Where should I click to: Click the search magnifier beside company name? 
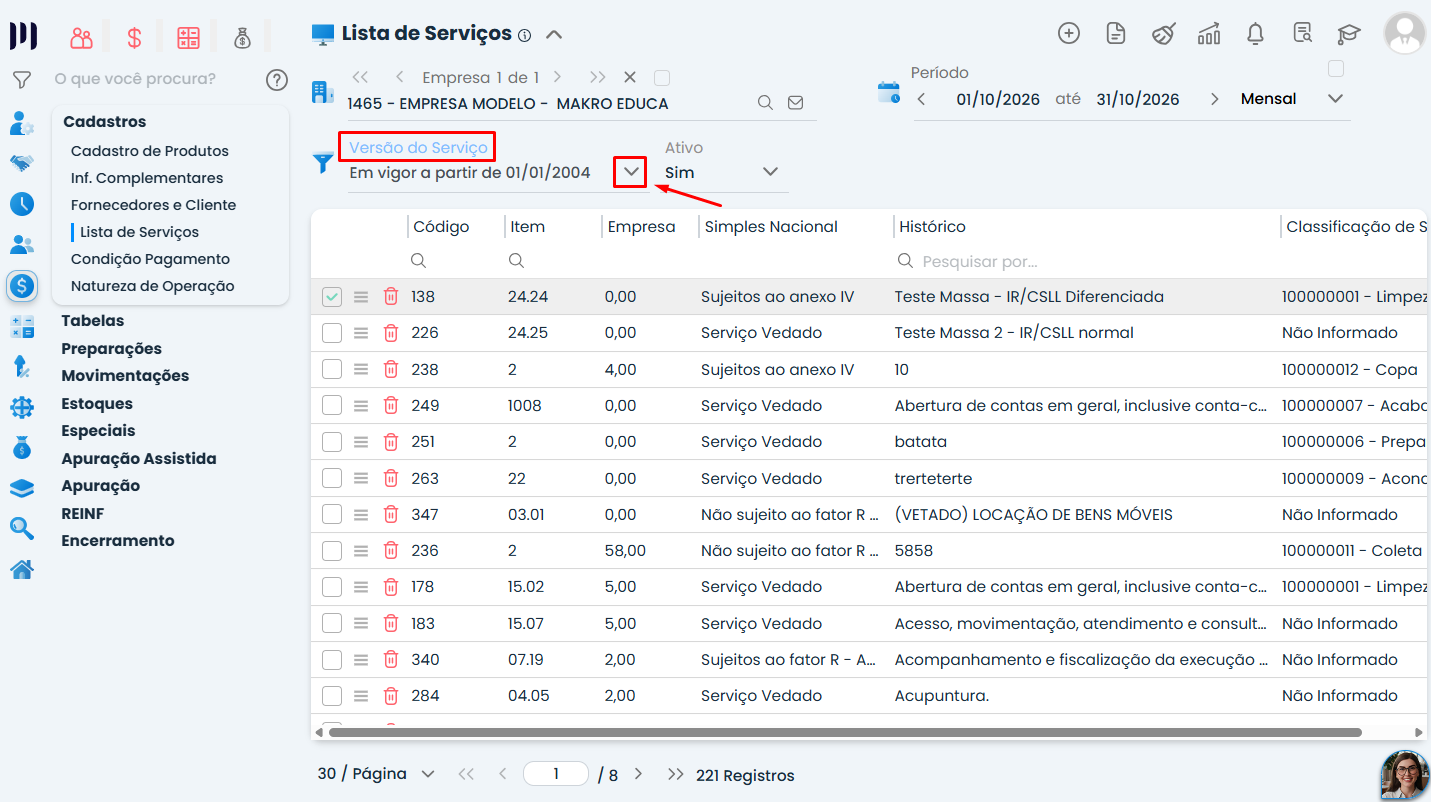pos(765,102)
